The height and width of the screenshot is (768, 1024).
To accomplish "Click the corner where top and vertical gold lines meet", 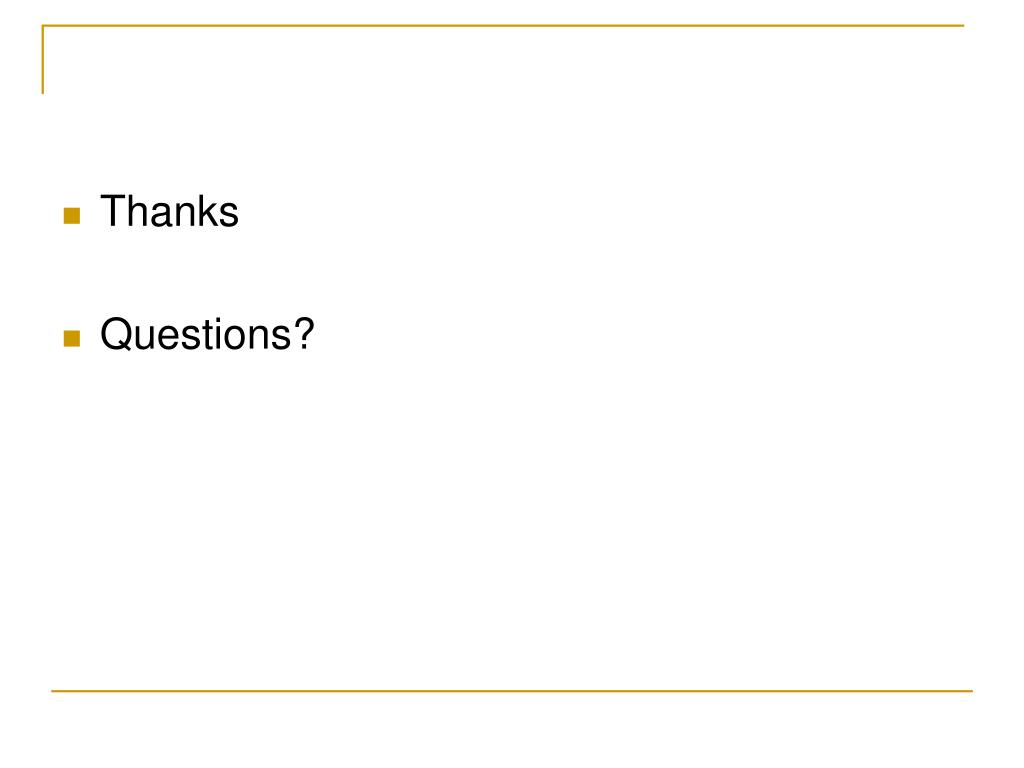I will (43, 26).
